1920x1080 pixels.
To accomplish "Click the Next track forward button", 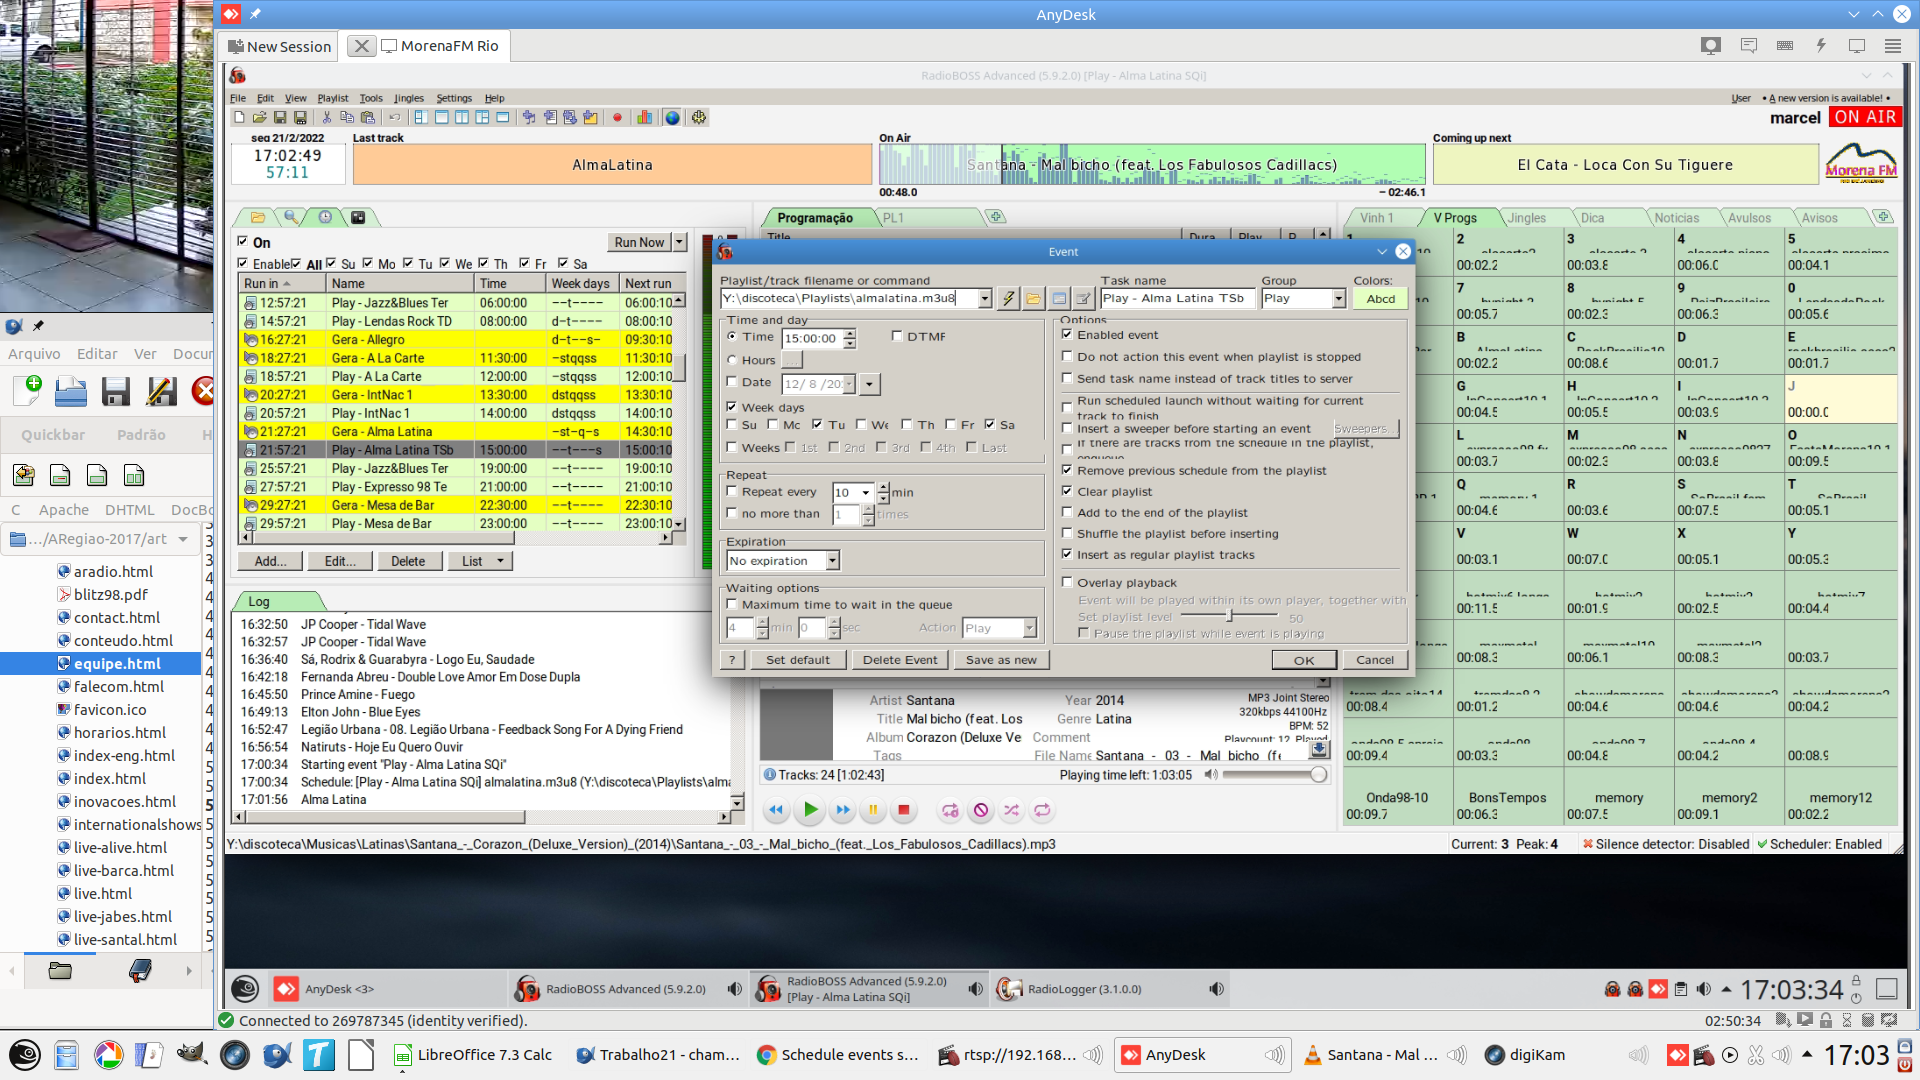I will pyautogui.click(x=843, y=810).
